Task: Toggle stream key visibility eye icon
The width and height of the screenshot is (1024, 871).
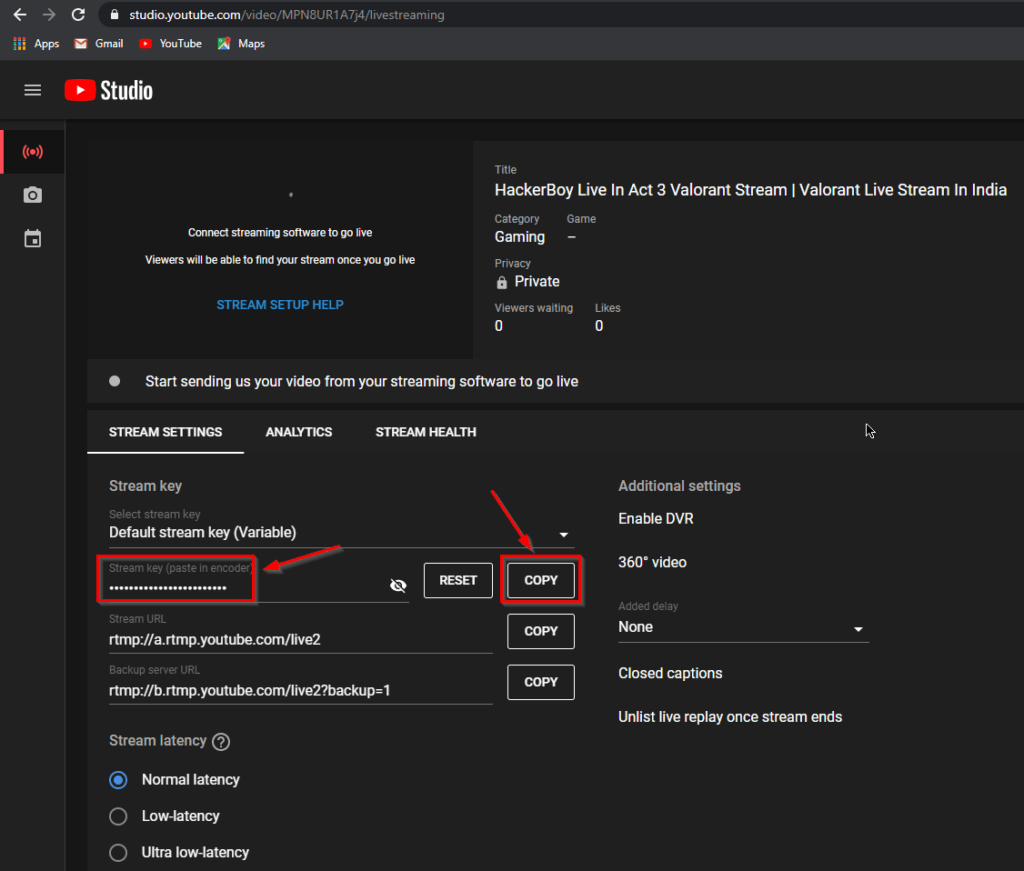Action: pos(398,586)
